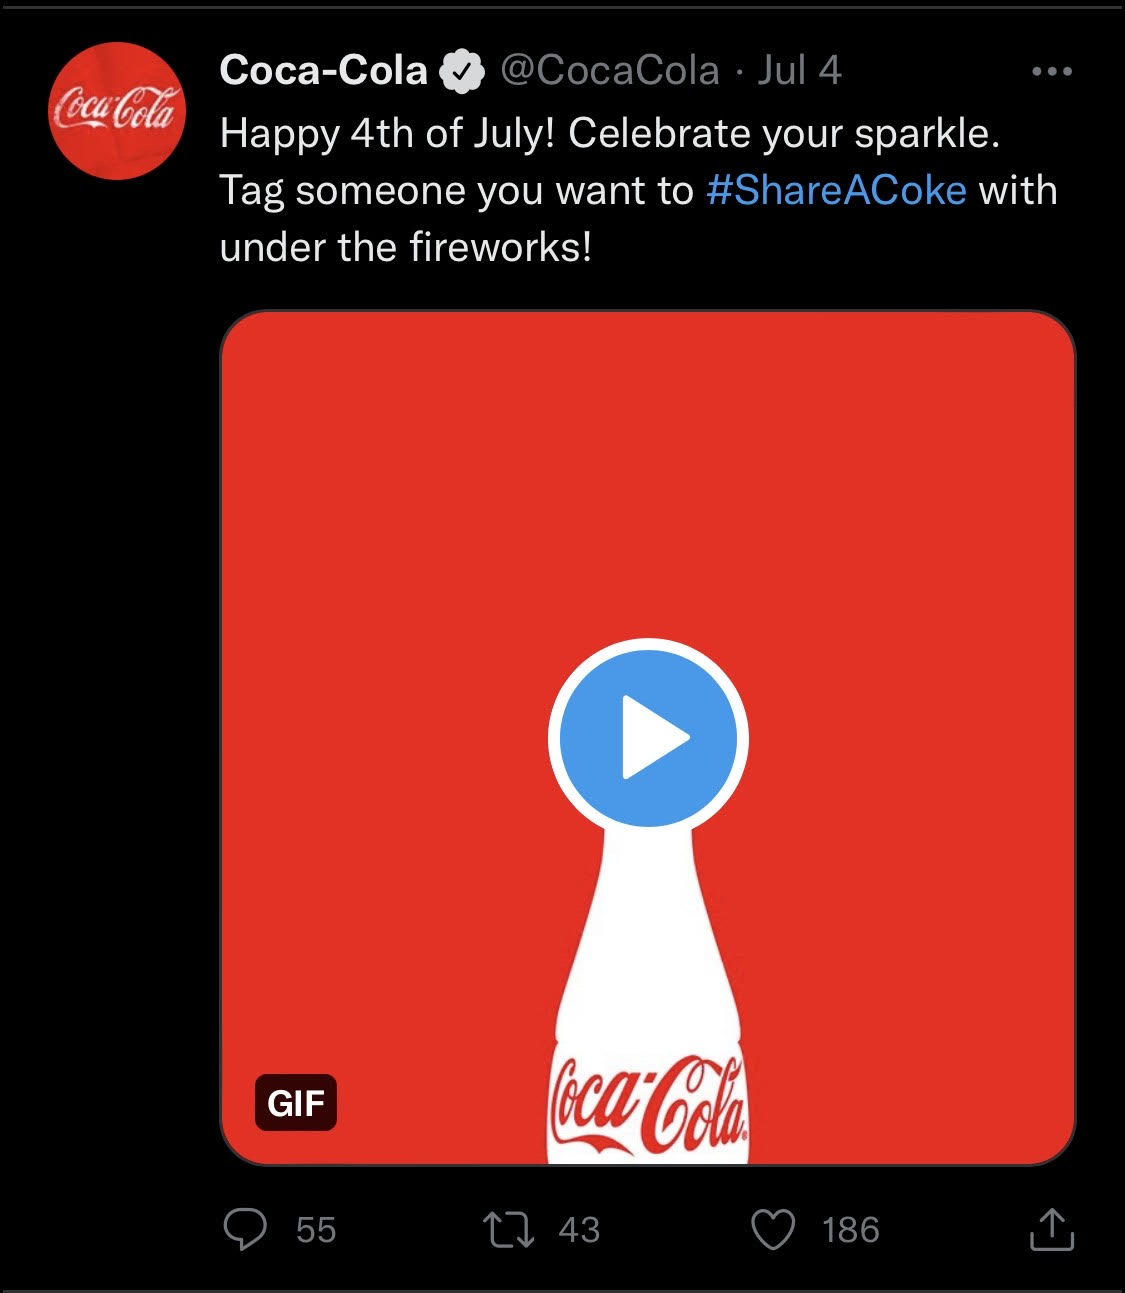Image resolution: width=1125 pixels, height=1293 pixels.
Task: Open the Coca-Cola profile avatar
Action: [118, 111]
